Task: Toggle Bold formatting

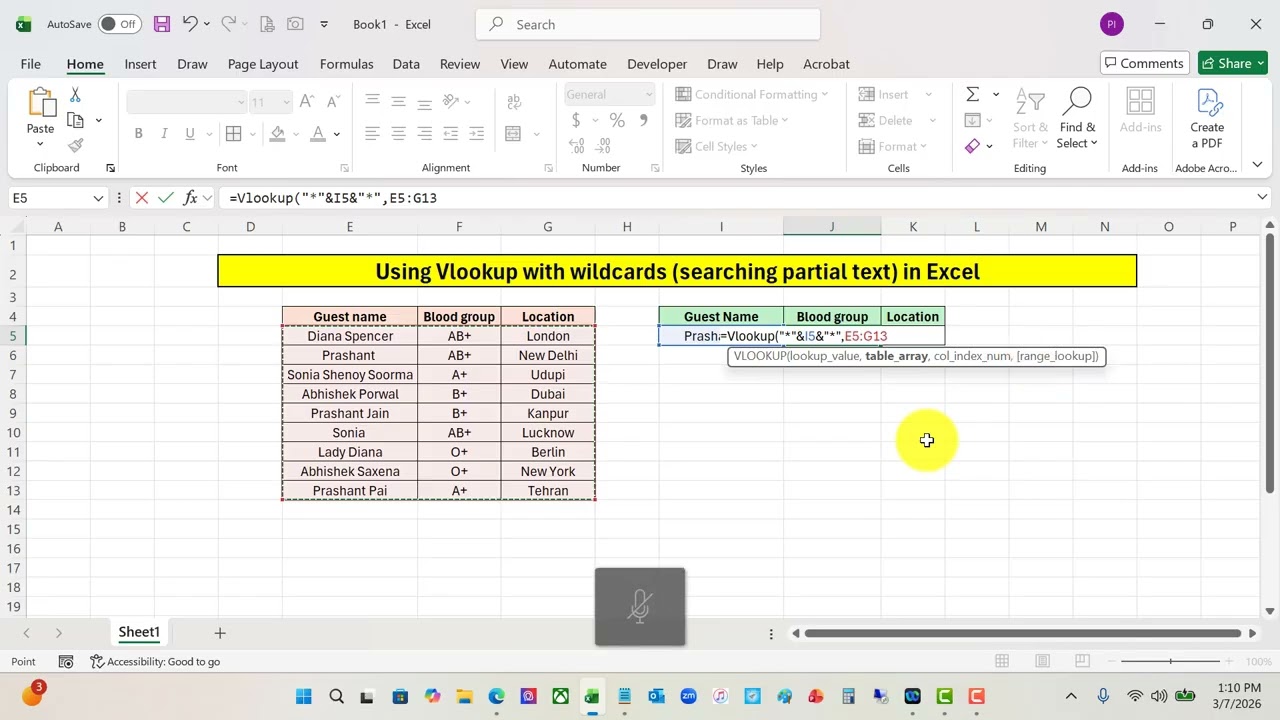Action: [138, 134]
